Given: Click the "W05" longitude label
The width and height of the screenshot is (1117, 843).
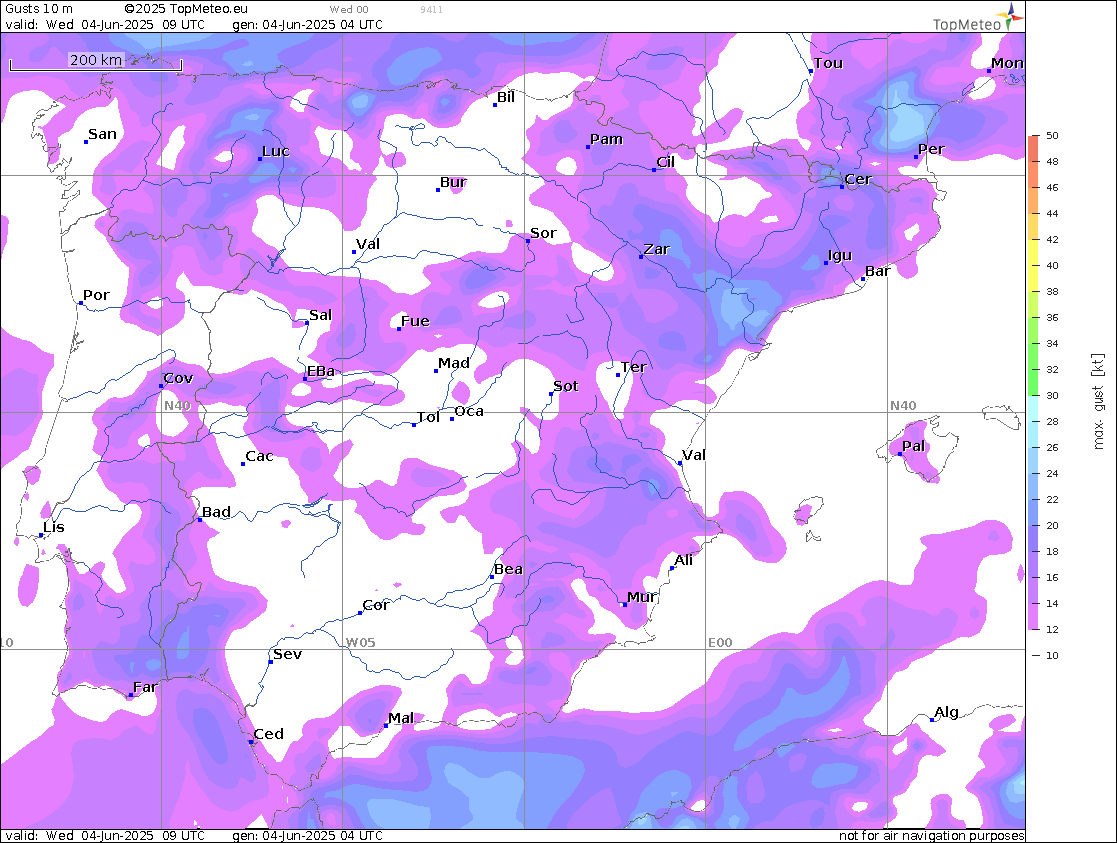Looking at the screenshot, I should [x=360, y=642].
